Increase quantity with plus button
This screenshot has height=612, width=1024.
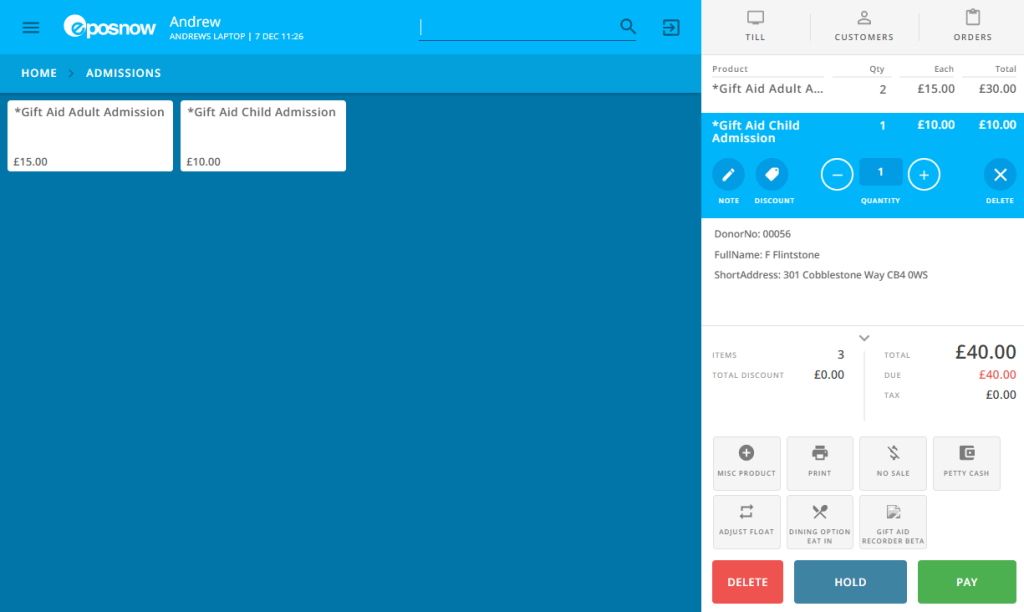924,175
